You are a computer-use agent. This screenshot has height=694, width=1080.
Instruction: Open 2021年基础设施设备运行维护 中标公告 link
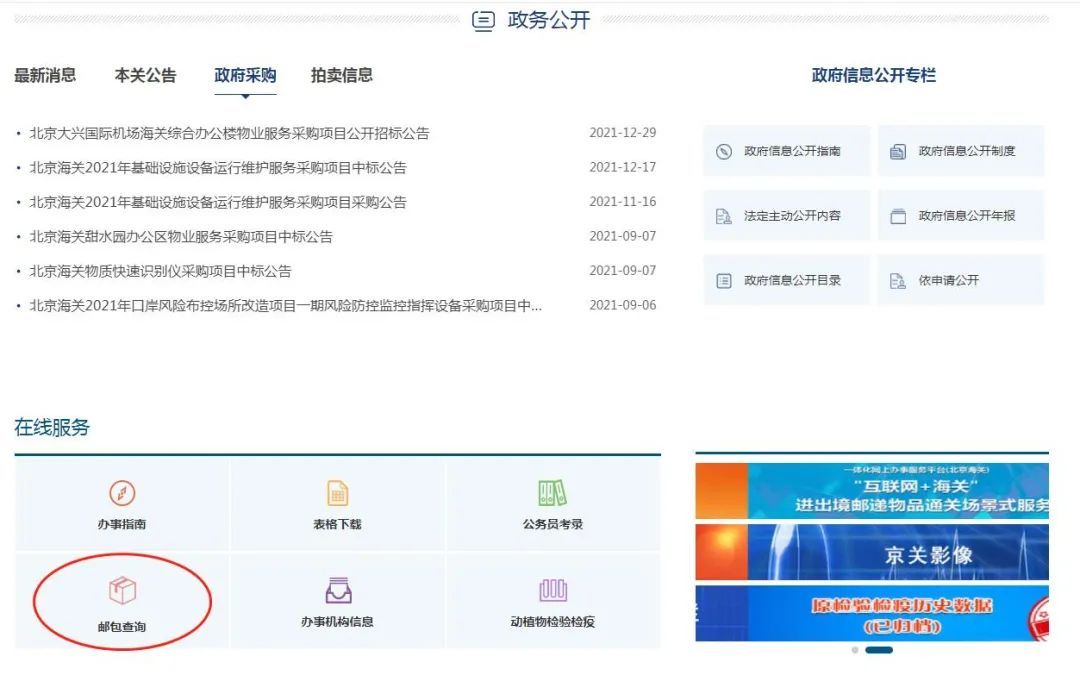click(218, 167)
